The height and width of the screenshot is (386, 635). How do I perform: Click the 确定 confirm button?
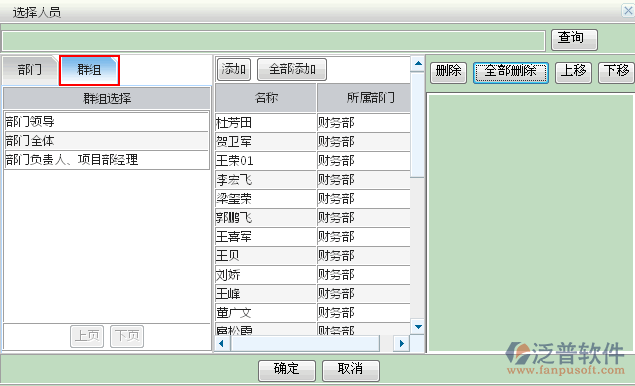coord(287,371)
